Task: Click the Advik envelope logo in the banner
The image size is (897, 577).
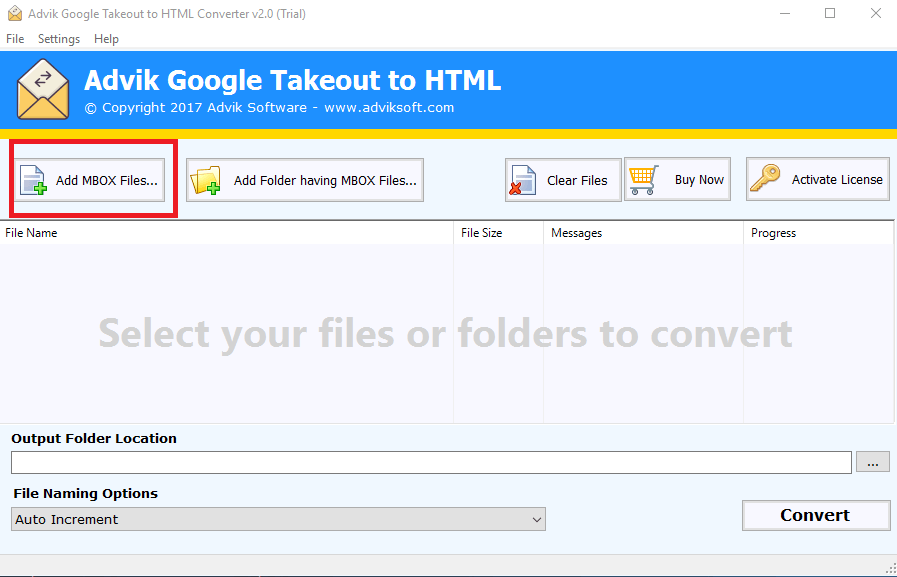Action: [43, 89]
